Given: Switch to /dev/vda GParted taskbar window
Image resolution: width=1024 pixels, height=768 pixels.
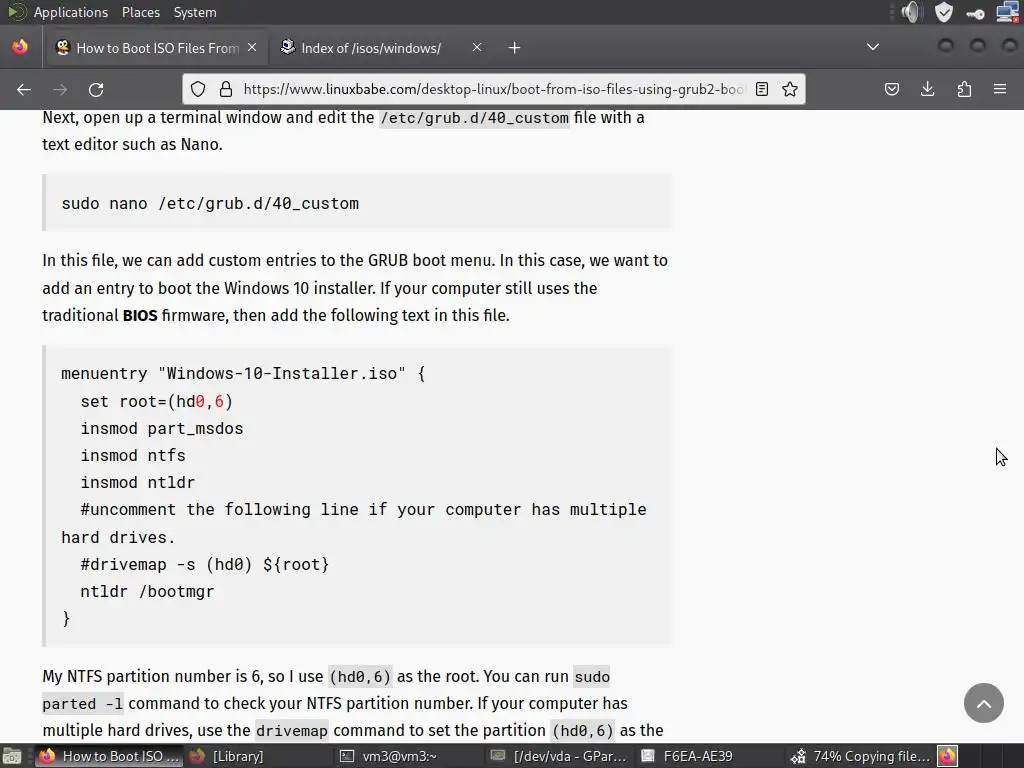Looking at the screenshot, I should pos(559,756).
